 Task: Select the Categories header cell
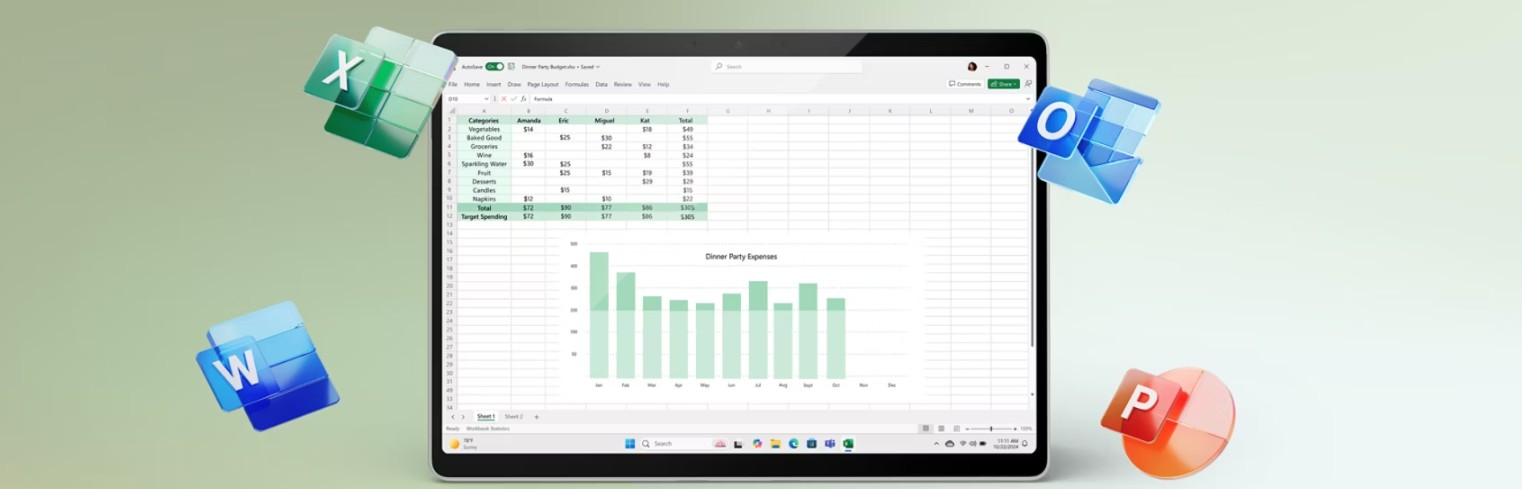click(x=484, y=120)
